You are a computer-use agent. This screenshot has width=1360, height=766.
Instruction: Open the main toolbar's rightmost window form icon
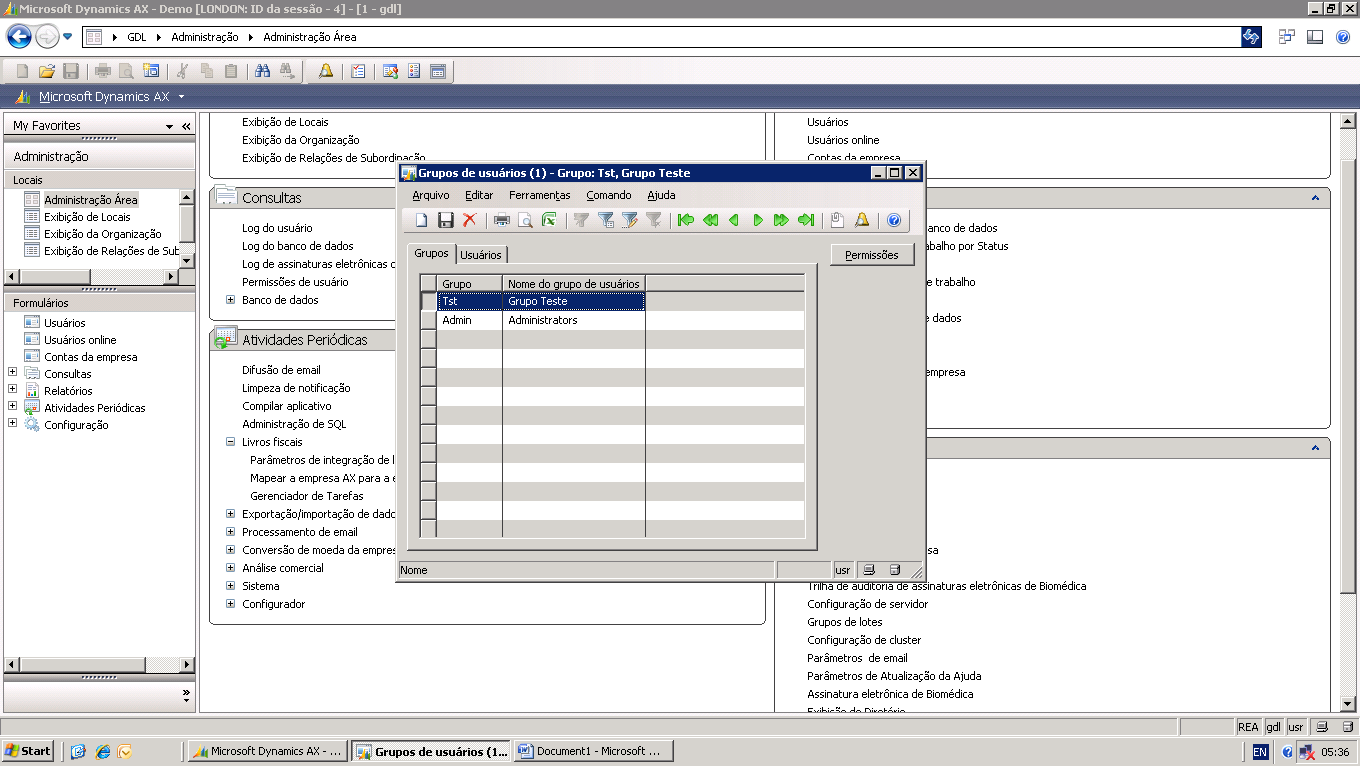(x=437, y=71)
